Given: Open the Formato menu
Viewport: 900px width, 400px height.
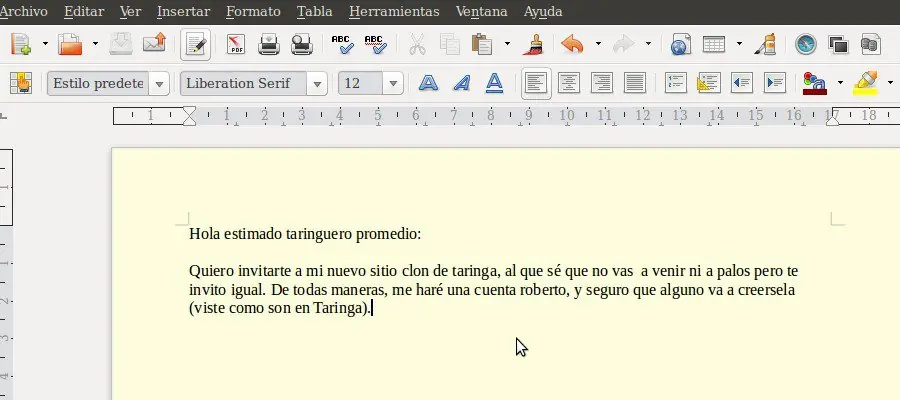Looking at the screenshot, I should pyautogui.click(x=253, y=11).
